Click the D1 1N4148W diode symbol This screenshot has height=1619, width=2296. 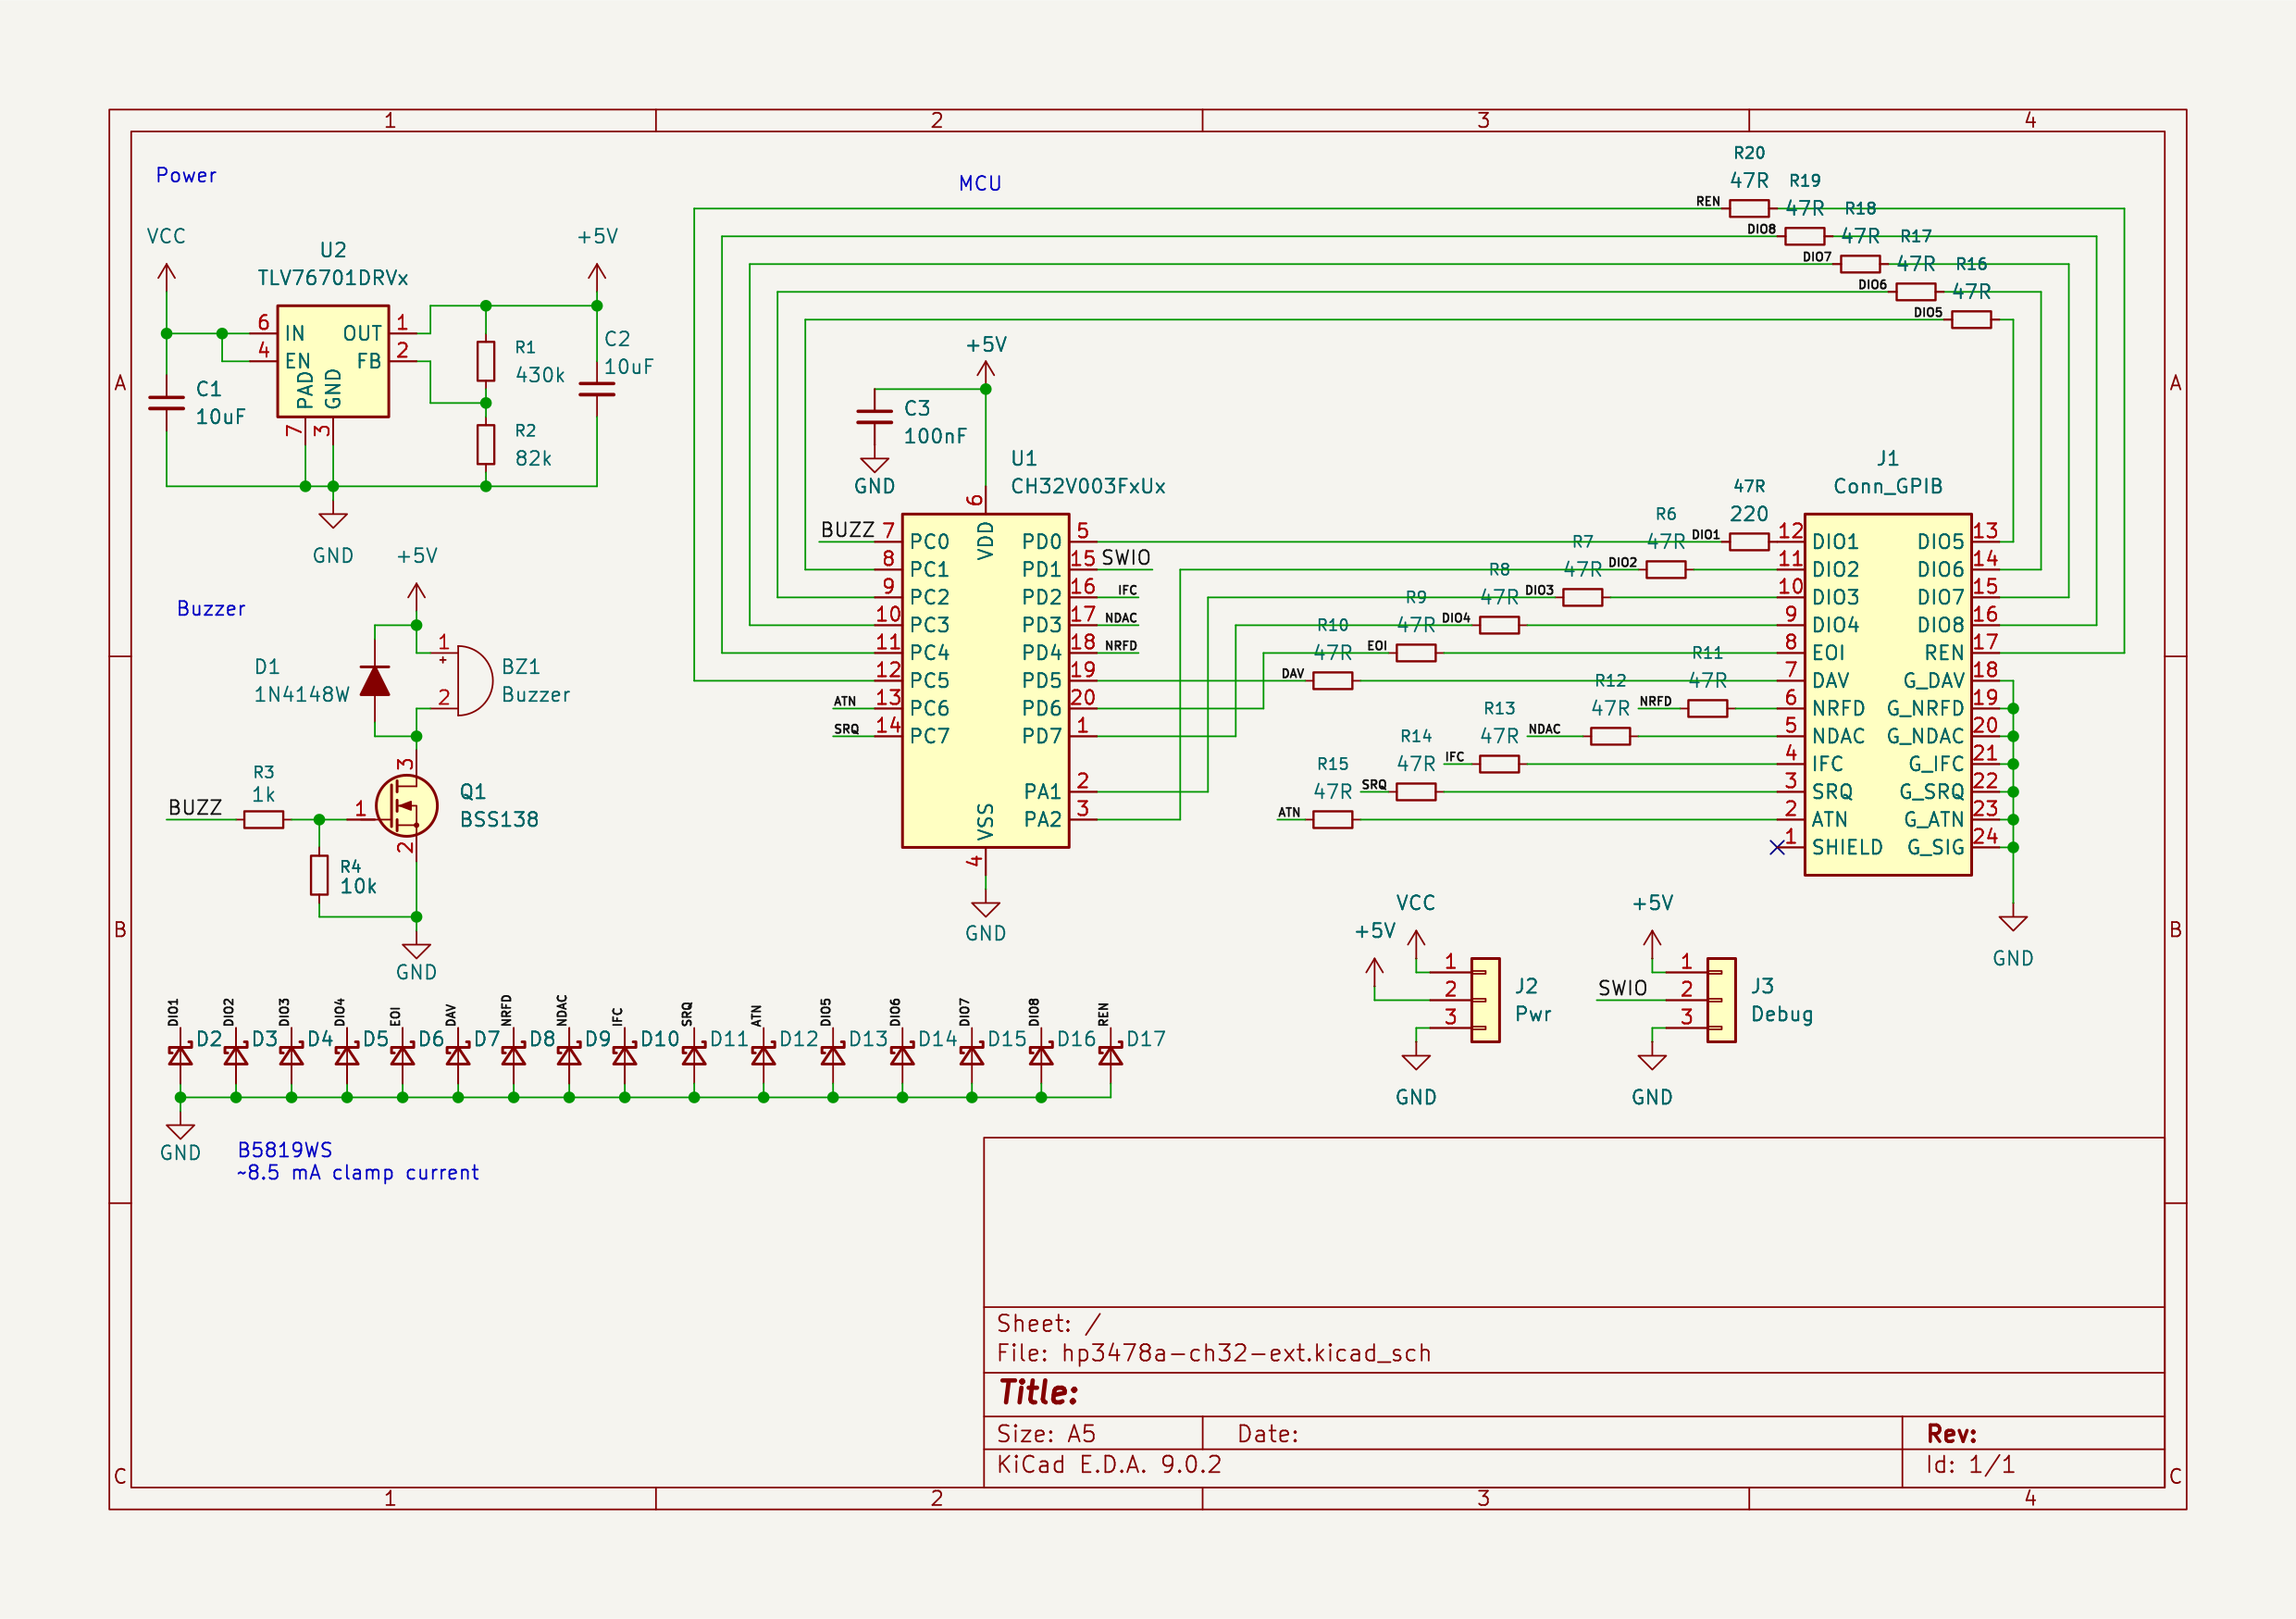[375, 681]
